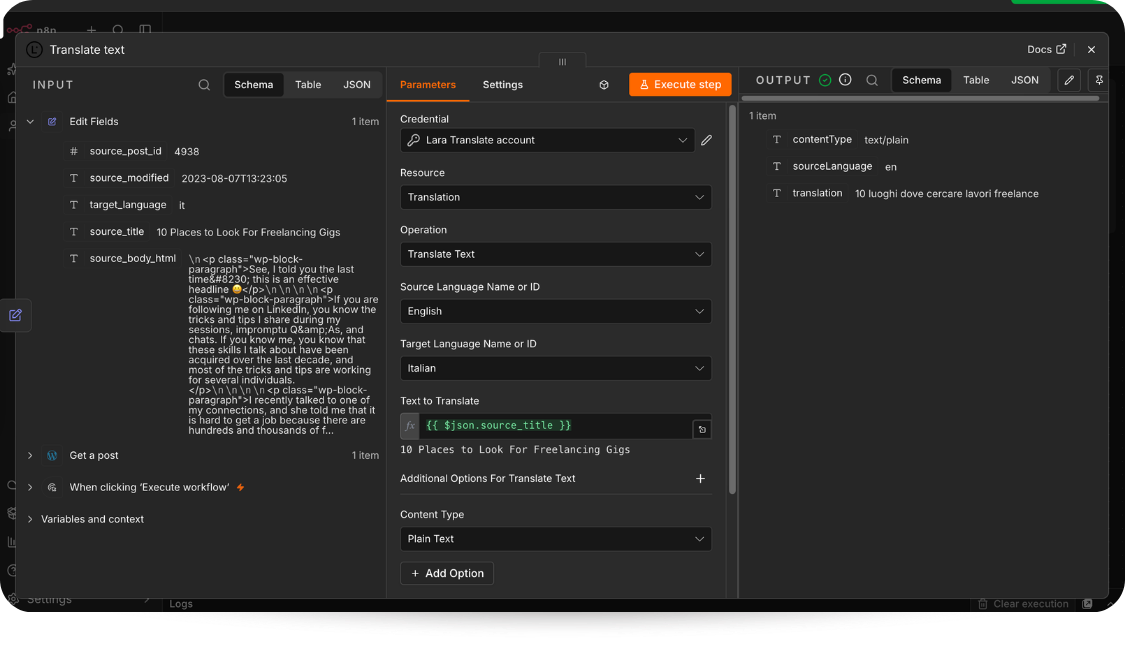The image size is (1125, 648).
Task: Open the Docs link
Action: (x=1047, y=50)
